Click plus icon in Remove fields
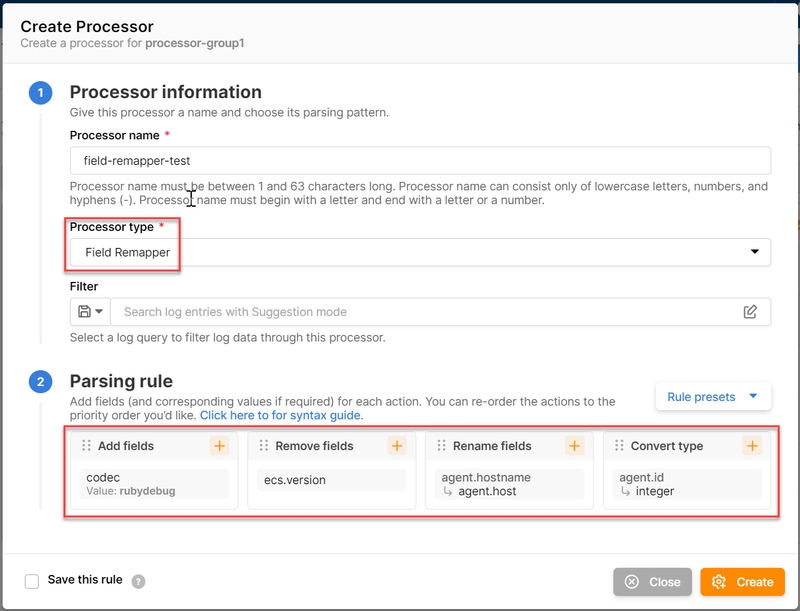Viewport: 800px width, 611px height. (397, 446)
